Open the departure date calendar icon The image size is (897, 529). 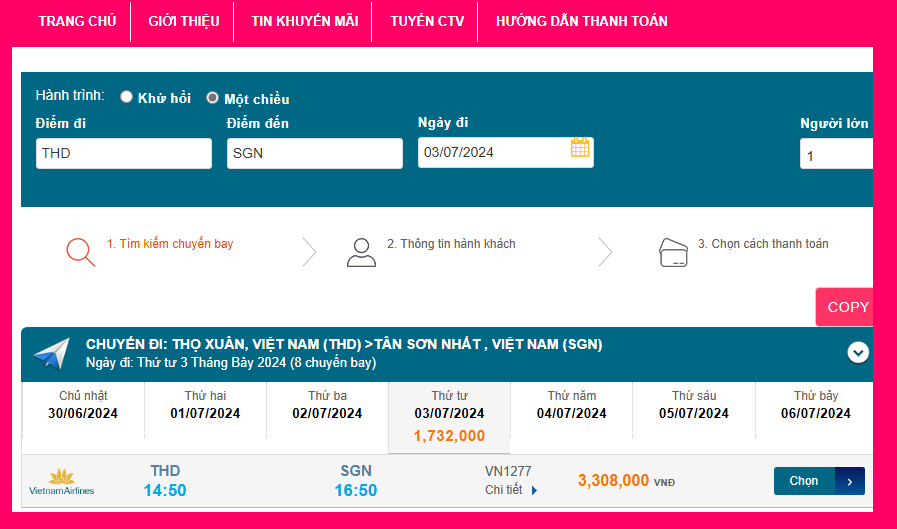pos(580,148)
